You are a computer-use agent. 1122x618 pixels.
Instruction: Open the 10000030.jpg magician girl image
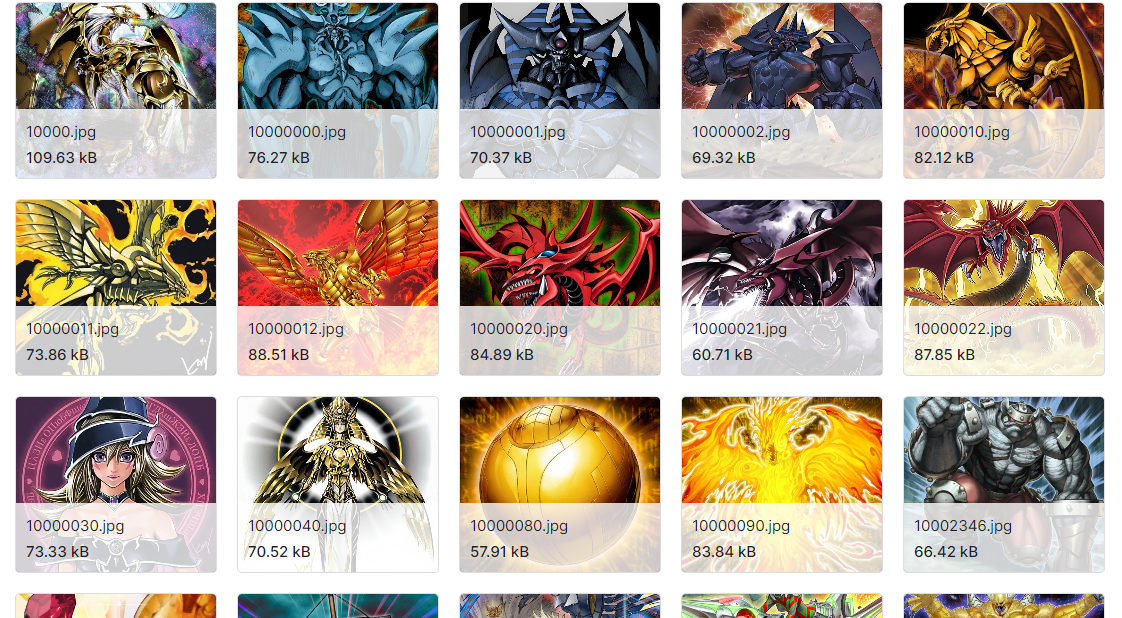(116, 485)
